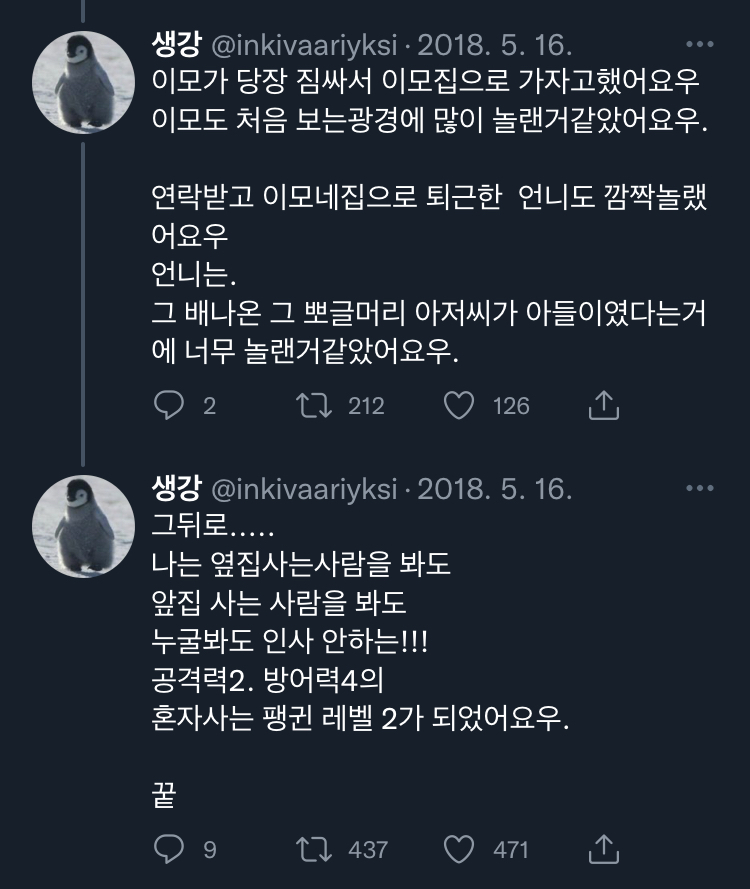
Task: Open the tweet text about 혼자사는 팽귄
Action: pos(359,720)
